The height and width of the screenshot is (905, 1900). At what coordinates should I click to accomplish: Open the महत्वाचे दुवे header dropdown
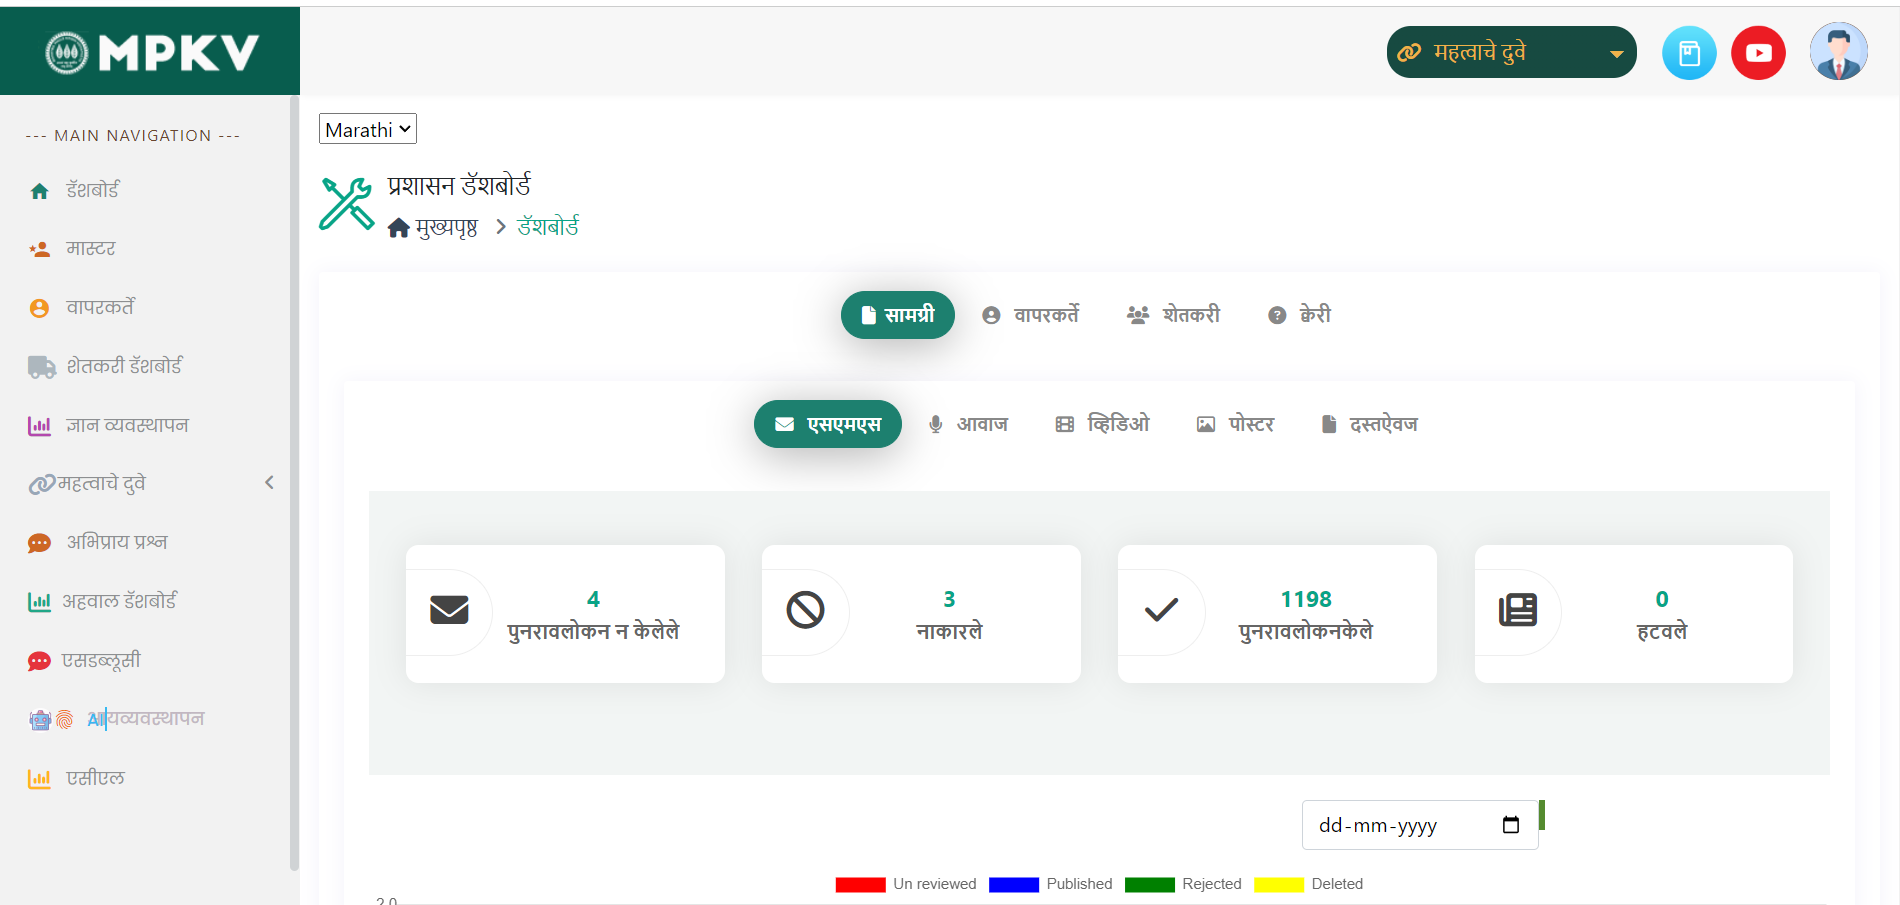coord(1511,52)
